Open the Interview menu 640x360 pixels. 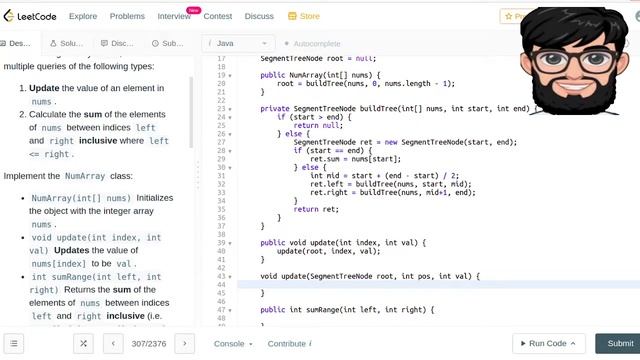174,16
